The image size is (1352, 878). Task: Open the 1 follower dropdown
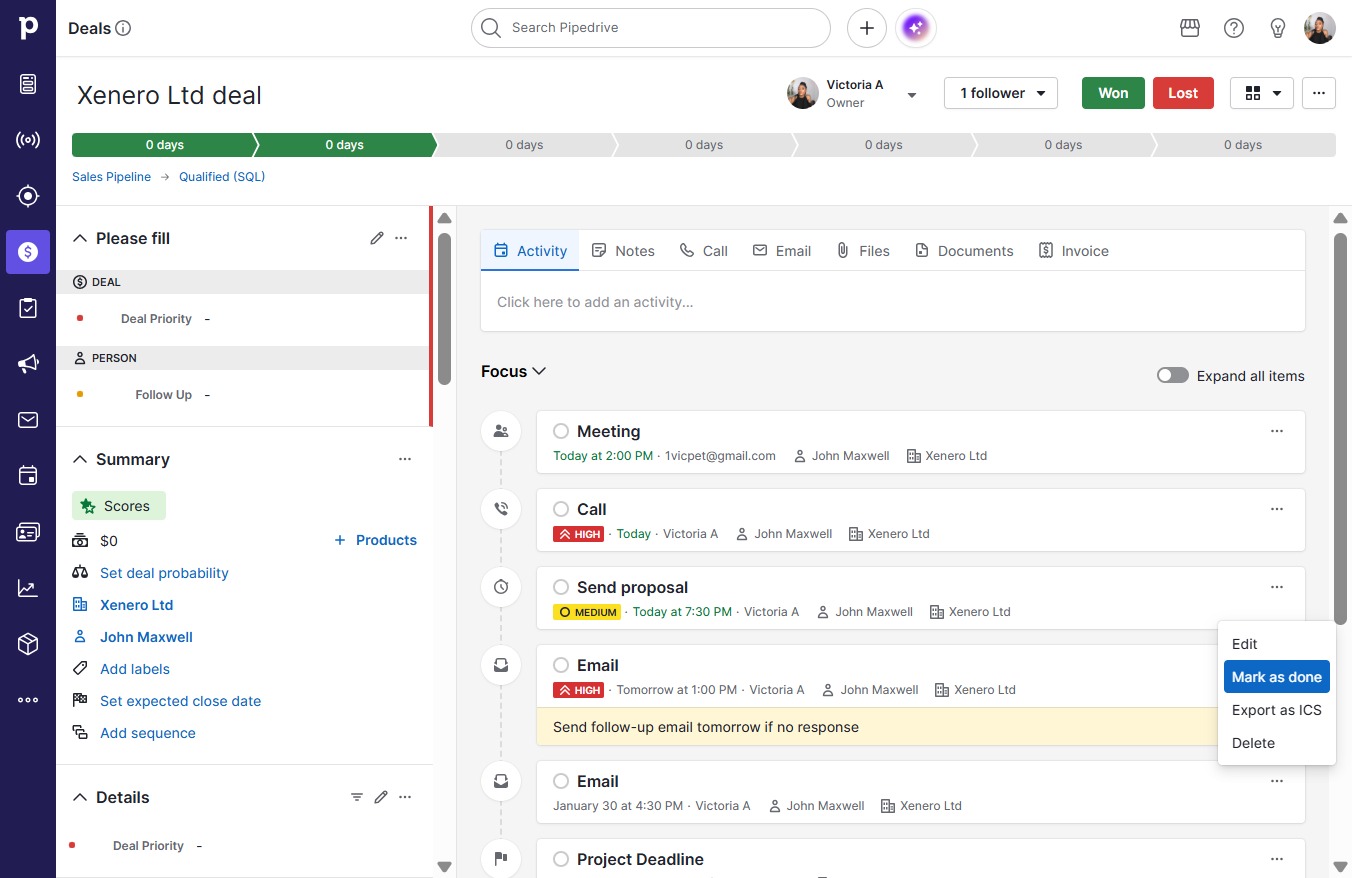pyautogui.click(x=1001, y=93)
